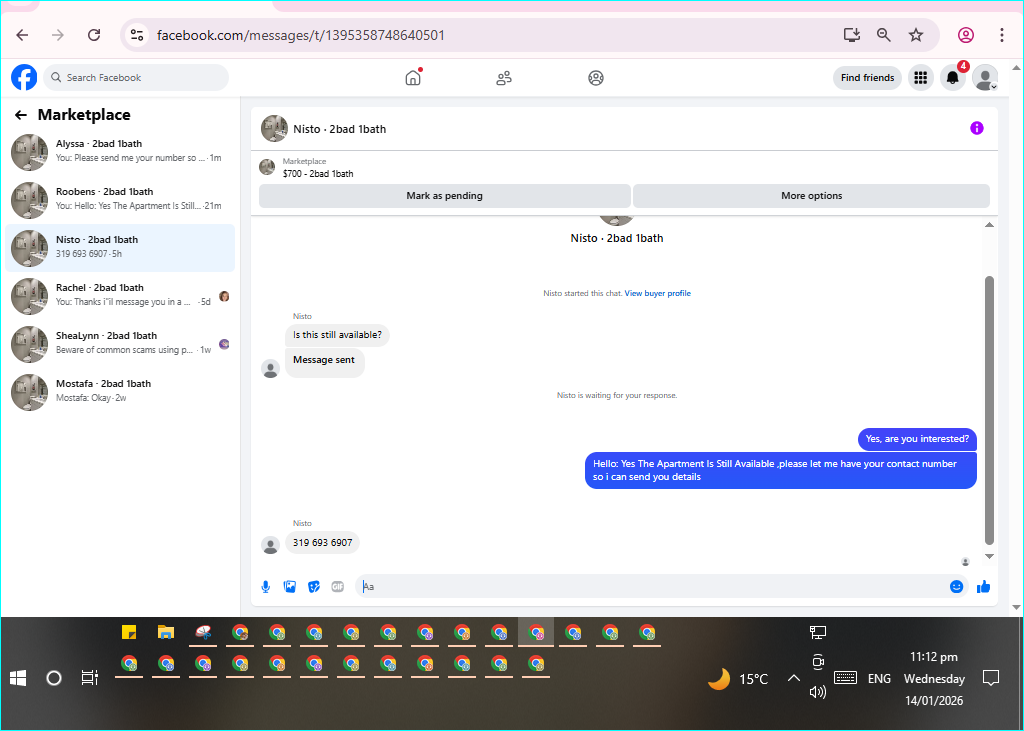Open the Home feed icon
Viewport: 1024px width, 731px height.
click(x=413, y=78)
